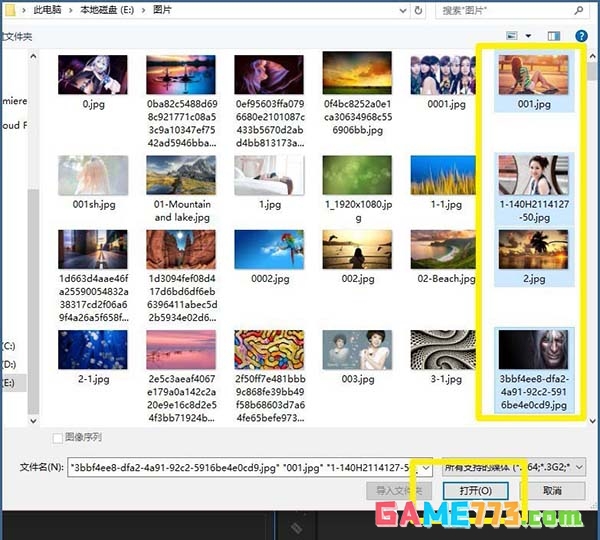This screenshot has width=600, height=540.
Task: Select the C: drive in sidebar
Action: point(9,346)
